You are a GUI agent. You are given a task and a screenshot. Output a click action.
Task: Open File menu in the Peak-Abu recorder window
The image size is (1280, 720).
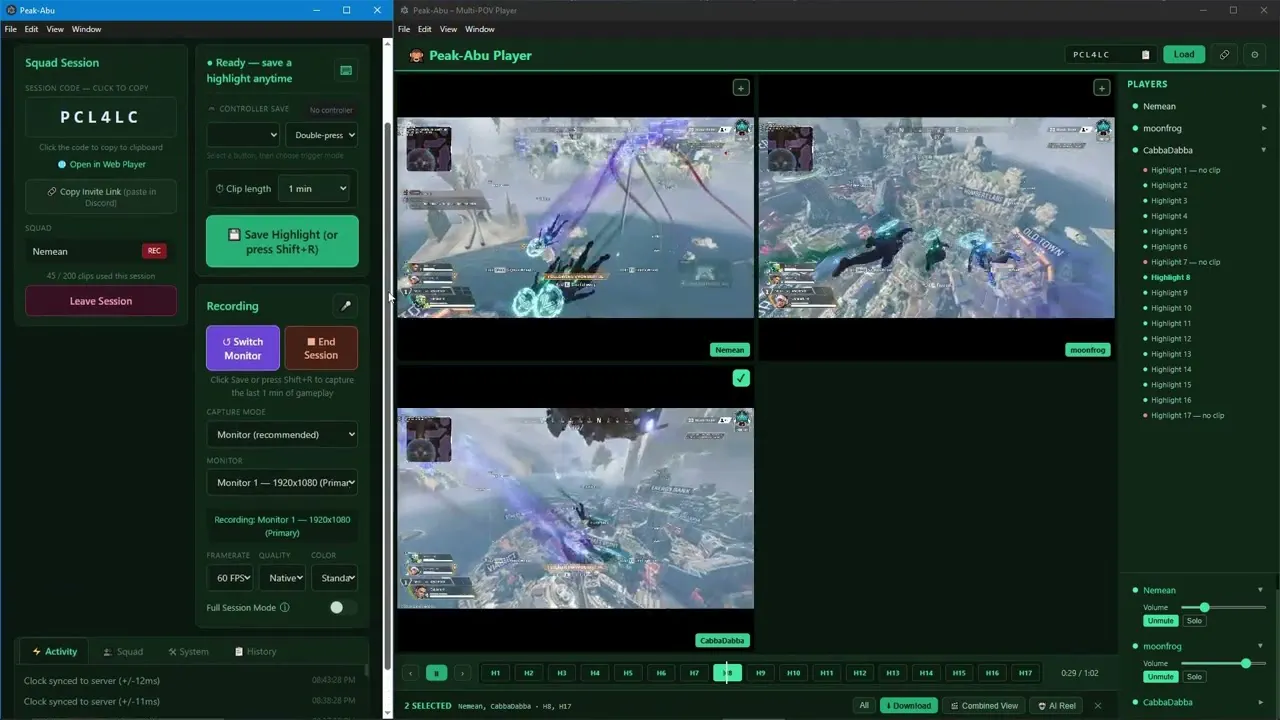click(x=10, y=29)
